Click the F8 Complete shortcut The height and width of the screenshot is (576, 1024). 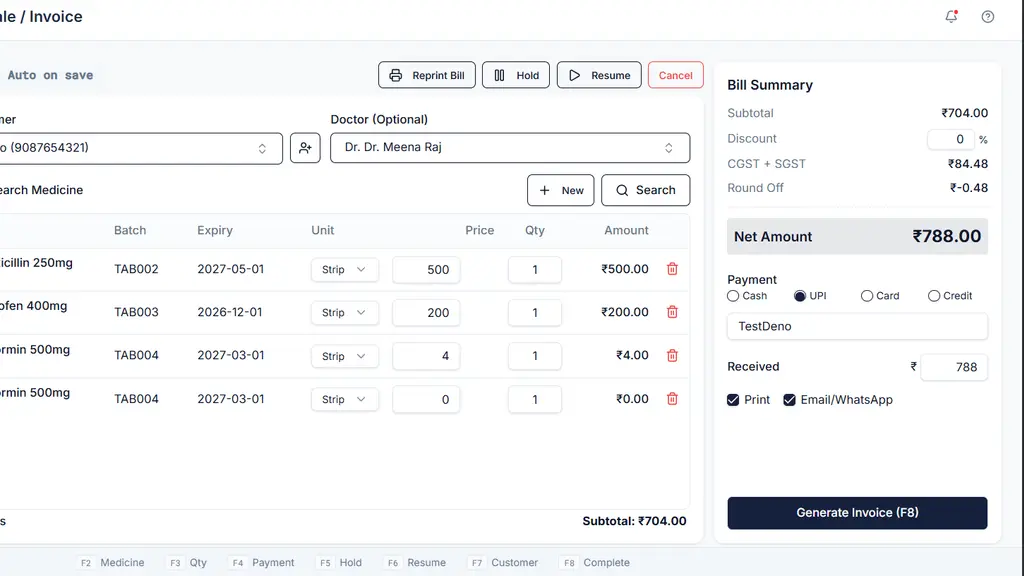[x=595, y=563]
